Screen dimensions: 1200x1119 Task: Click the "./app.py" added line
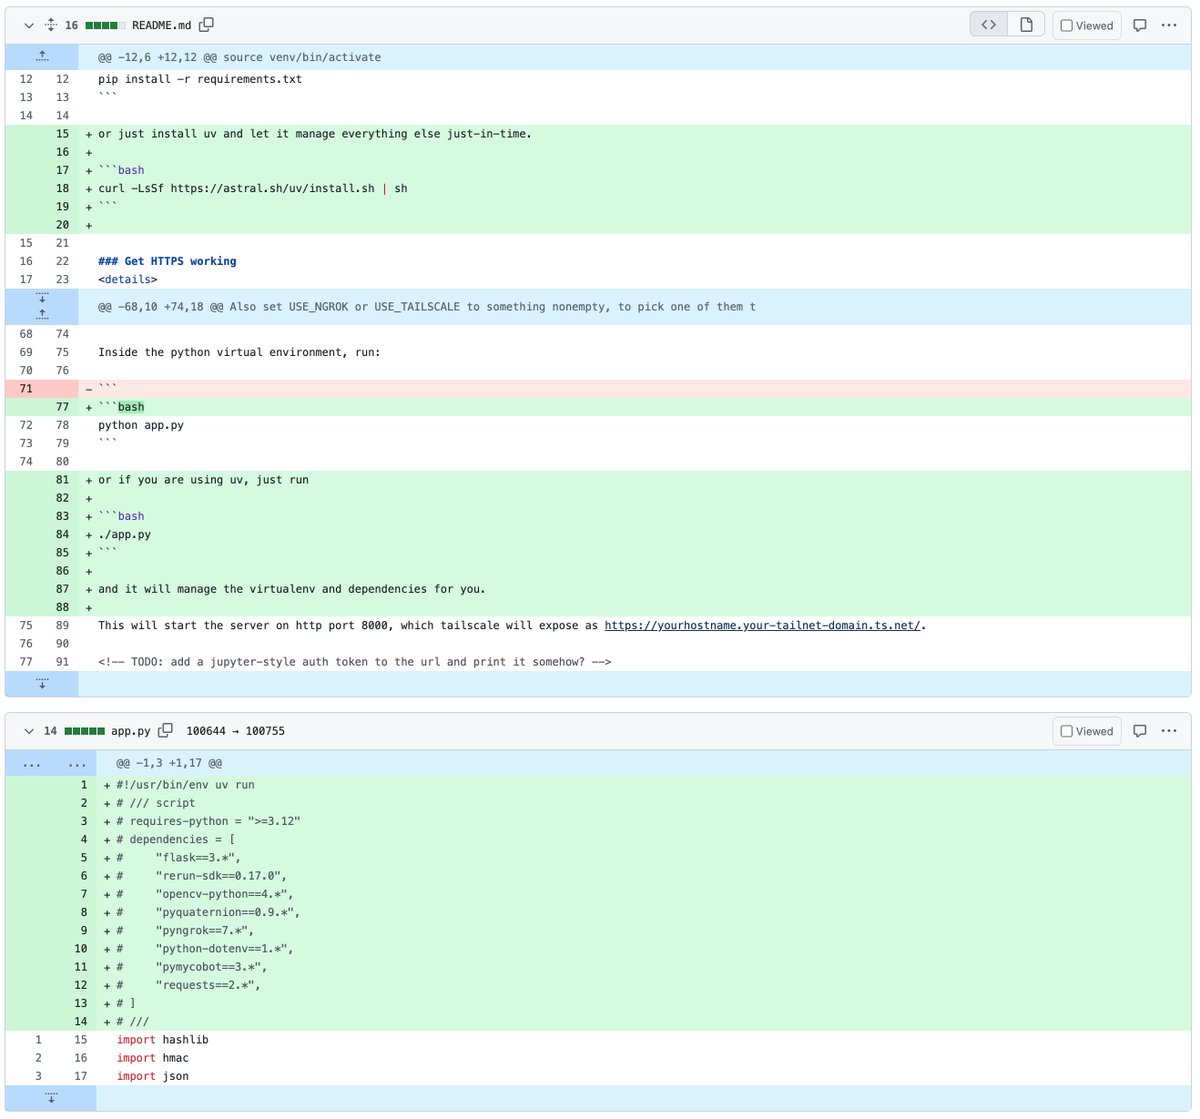click(x=125, y=534)
